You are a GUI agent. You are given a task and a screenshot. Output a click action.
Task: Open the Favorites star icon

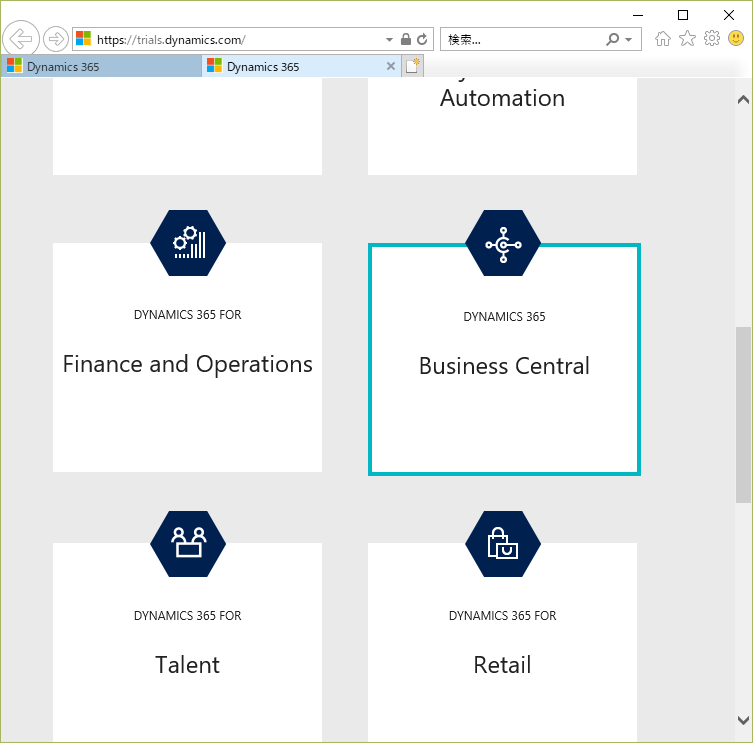click(x=687, y=38)
